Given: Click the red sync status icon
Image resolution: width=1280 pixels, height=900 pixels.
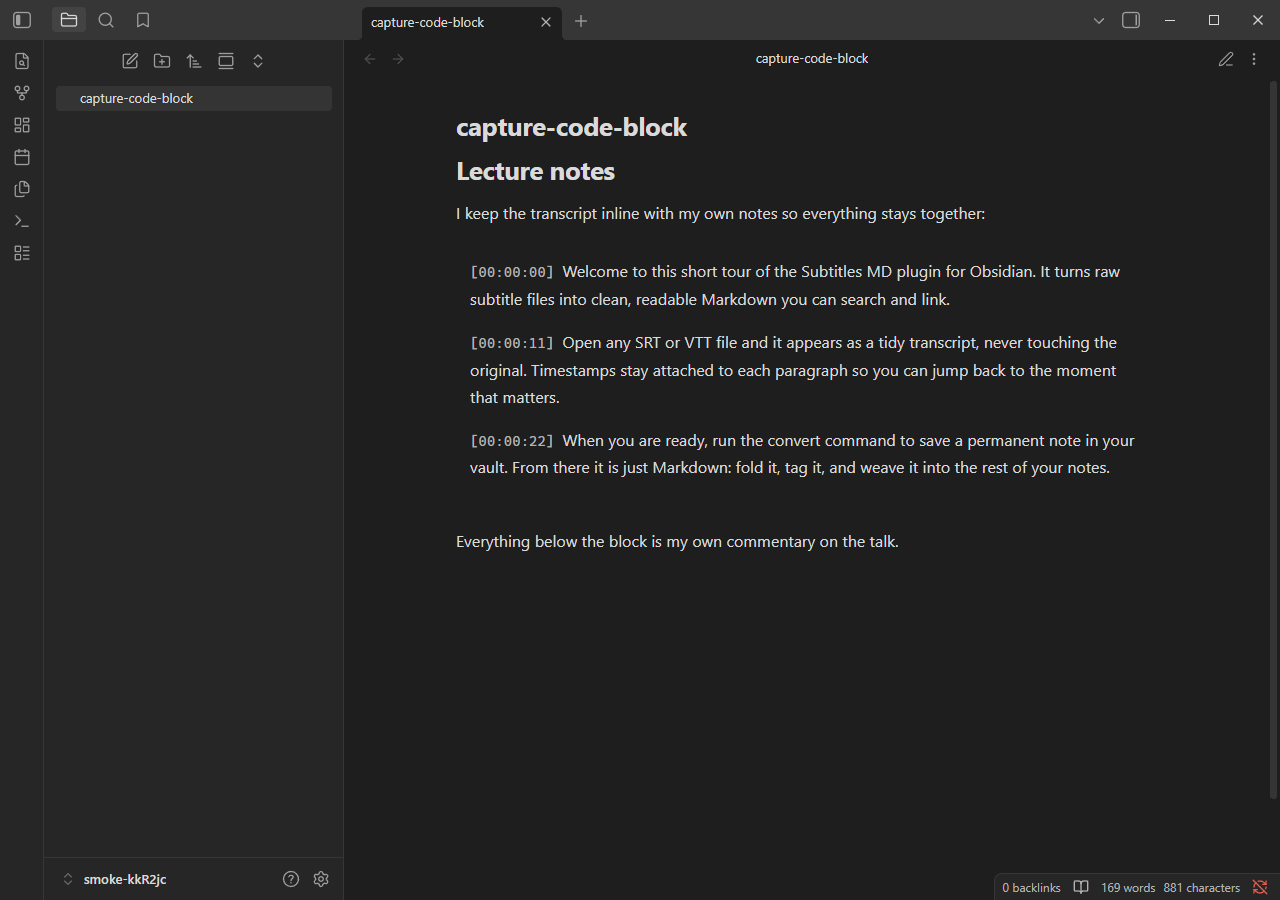Looking at the screenshot, I should (x=1260, y=887).
